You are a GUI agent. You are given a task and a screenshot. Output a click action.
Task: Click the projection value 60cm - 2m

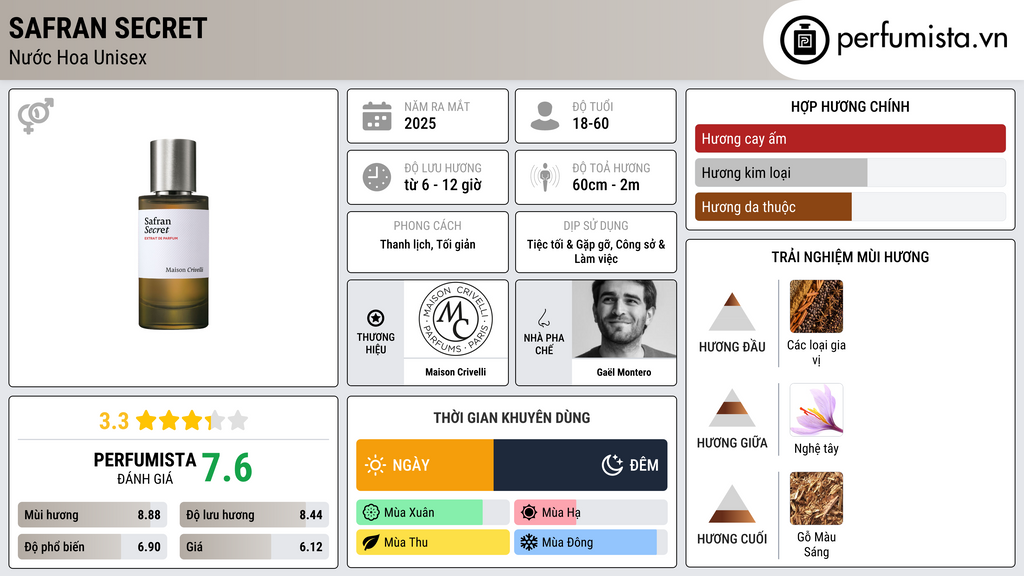point(606,185)
